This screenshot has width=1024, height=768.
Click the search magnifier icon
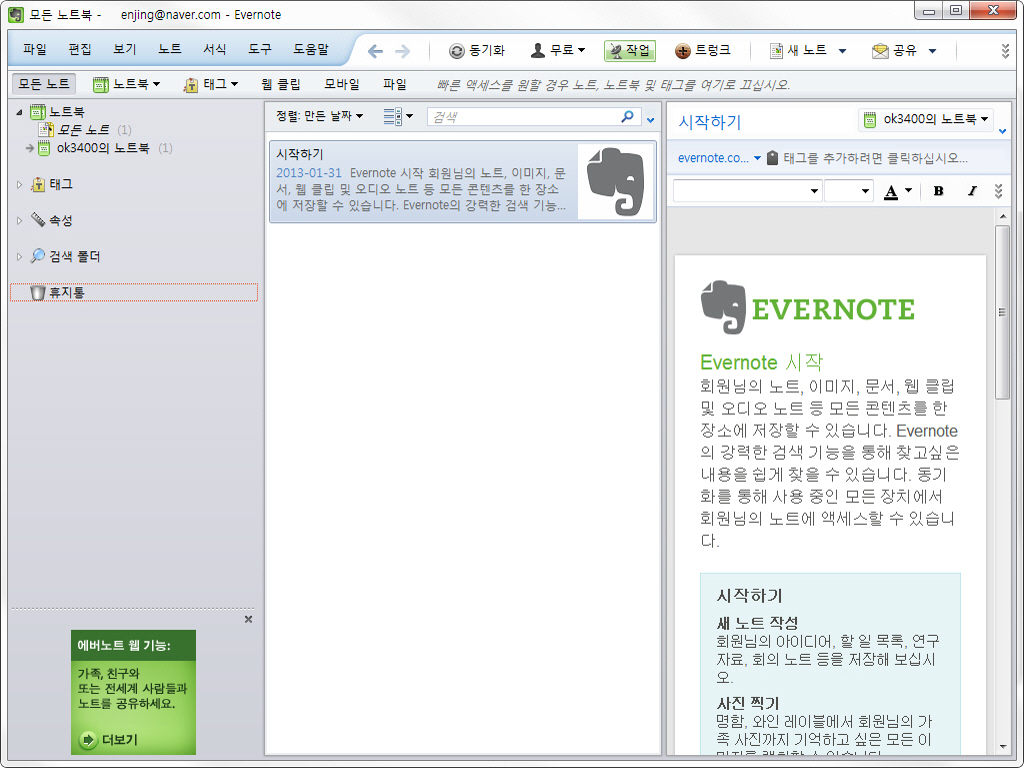[628, 116]
